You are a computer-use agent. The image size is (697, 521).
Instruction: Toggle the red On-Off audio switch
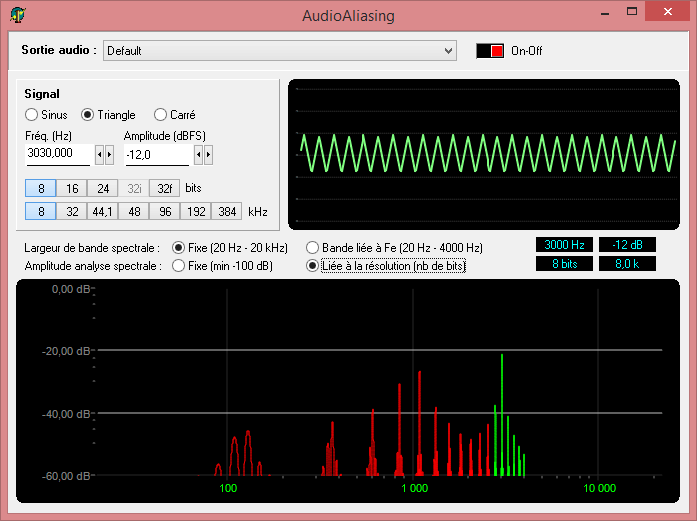pos(490,50)
